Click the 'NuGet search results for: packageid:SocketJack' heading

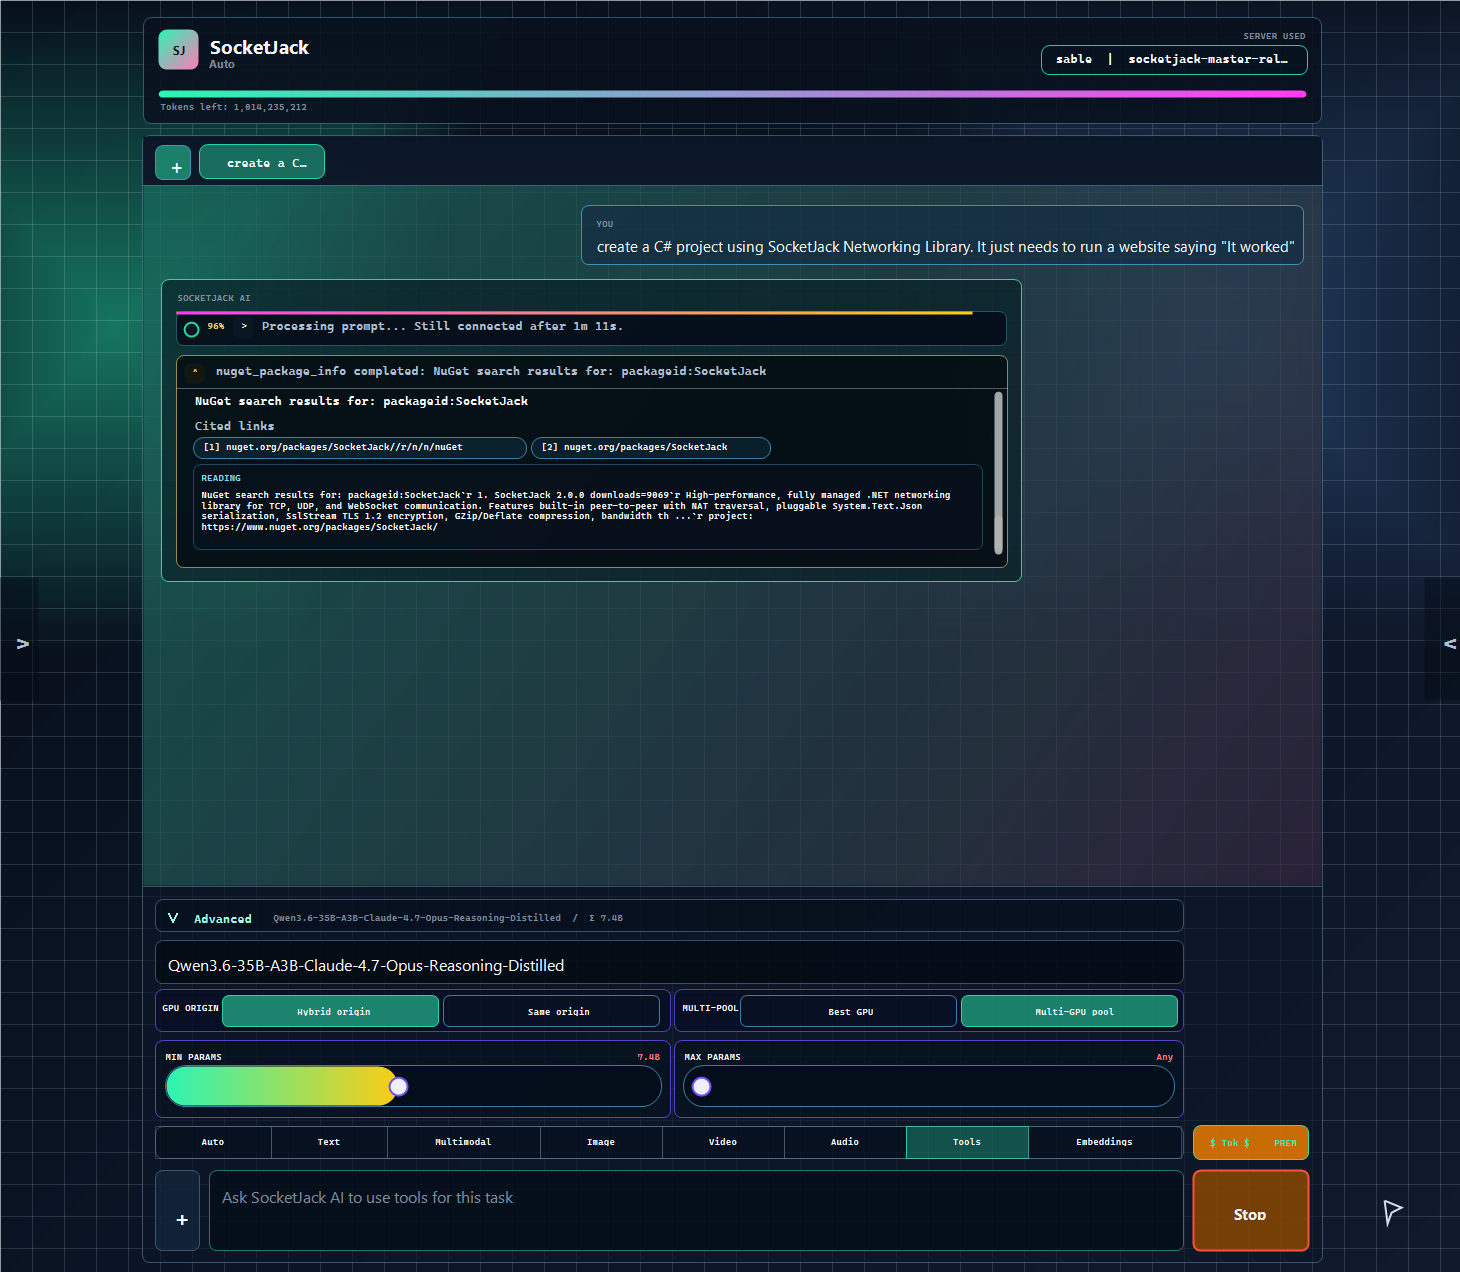tap(361, 401)
